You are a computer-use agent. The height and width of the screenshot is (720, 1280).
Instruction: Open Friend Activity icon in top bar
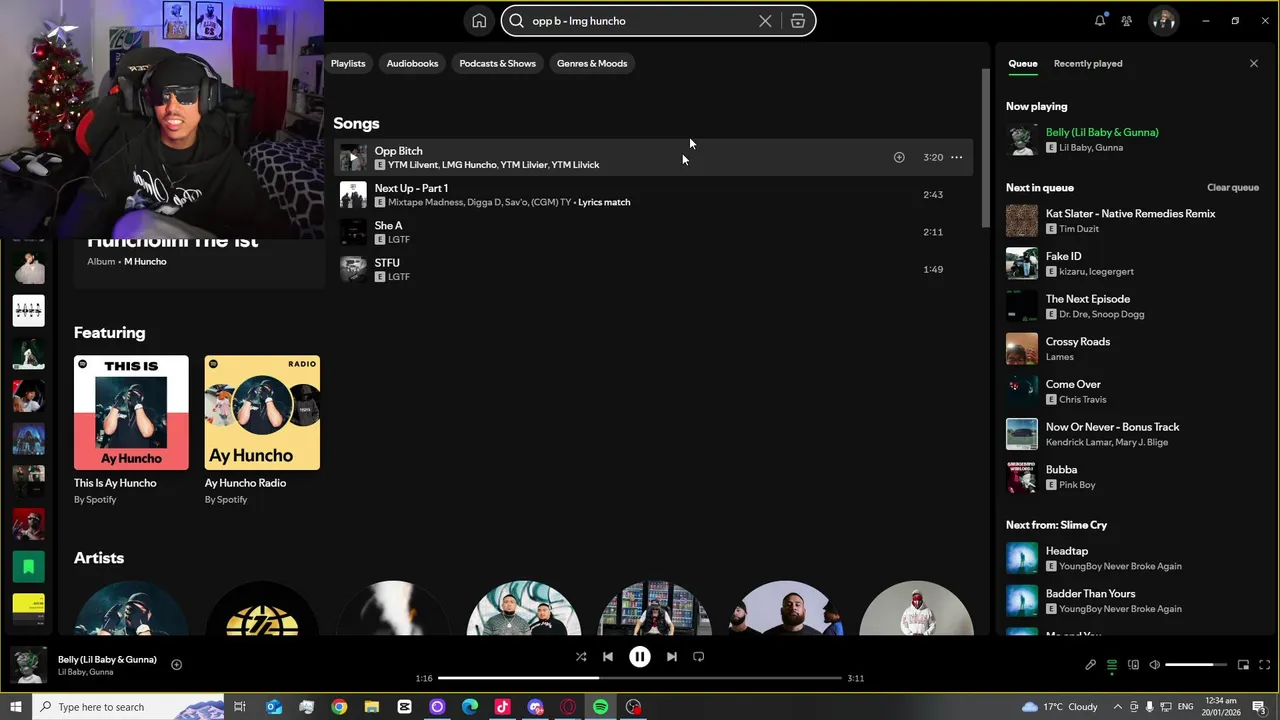pyautogui.click(x=1127, y=21)
